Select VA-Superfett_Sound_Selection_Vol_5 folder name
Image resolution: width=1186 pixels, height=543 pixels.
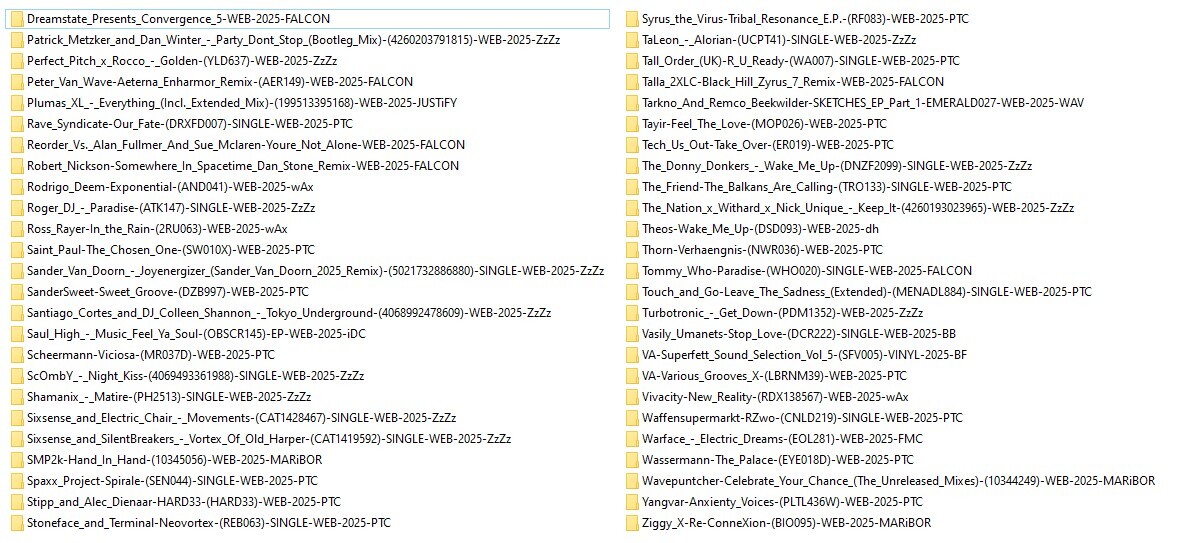click(x=805, y=355)
